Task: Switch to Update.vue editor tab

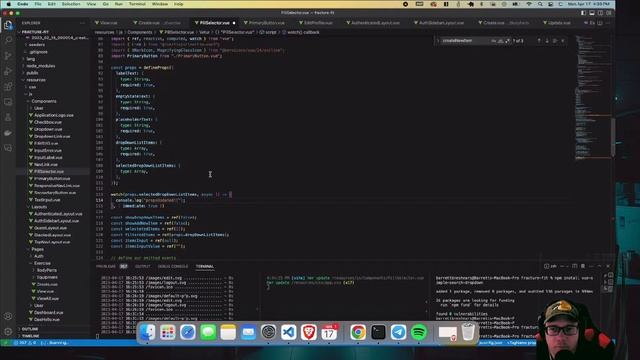Action: pyautogui.click(x=559, y=23)
